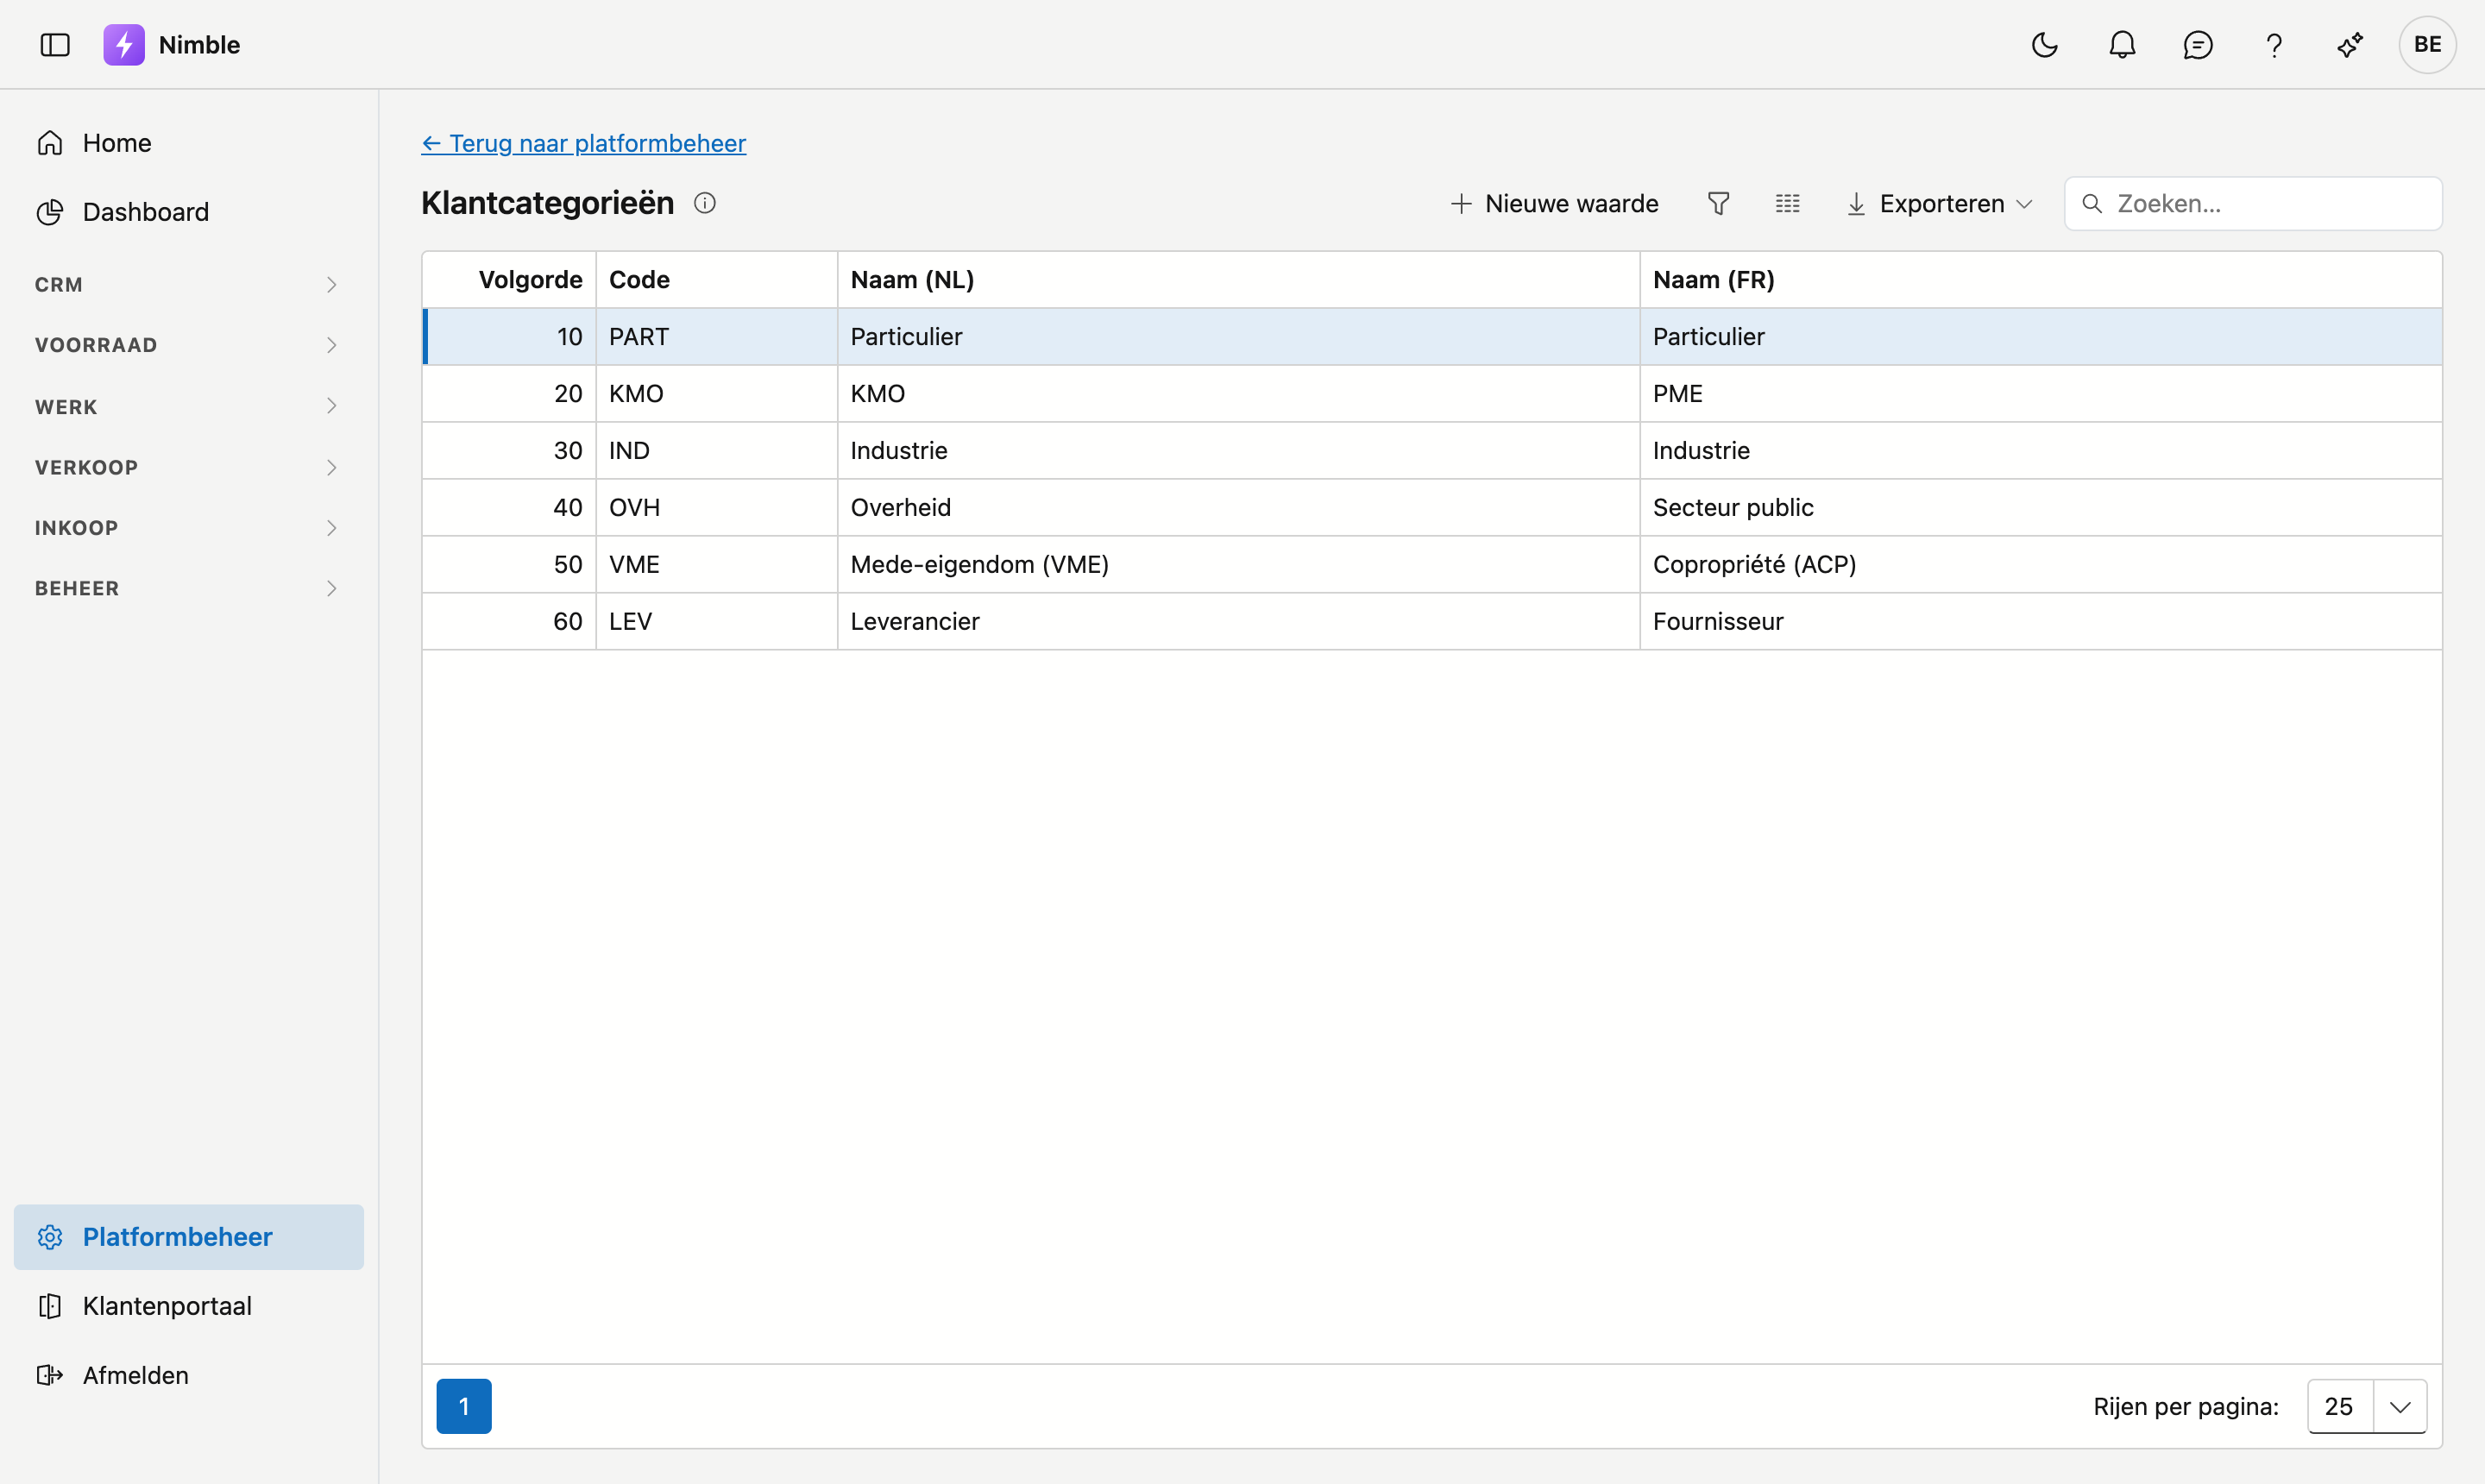Select the LEV code cell
The height and width of the screenshot is (1484, 2485).
pyautogui.click(x=717, y=622)
